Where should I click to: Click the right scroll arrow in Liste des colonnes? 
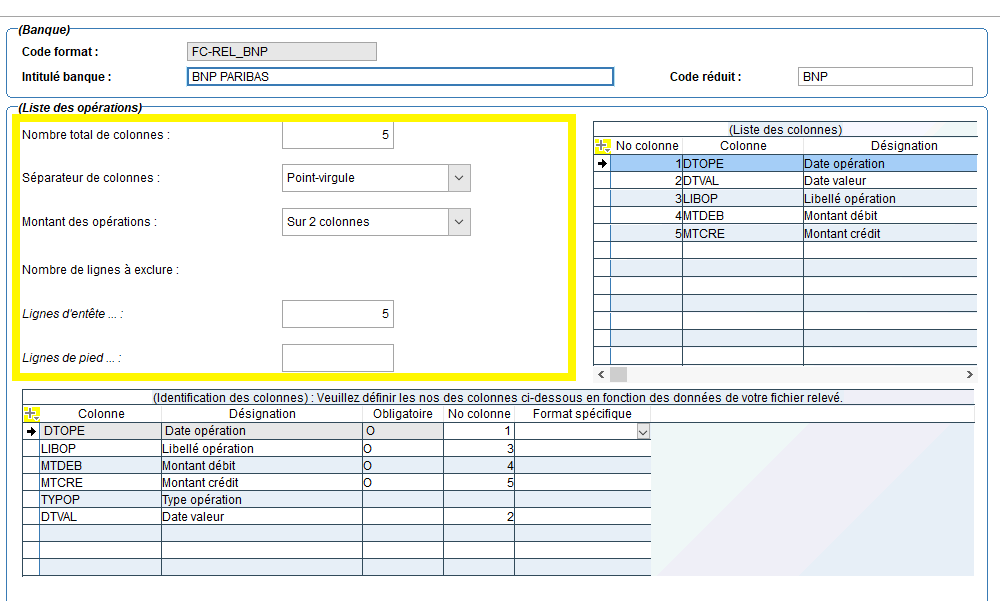969,375
